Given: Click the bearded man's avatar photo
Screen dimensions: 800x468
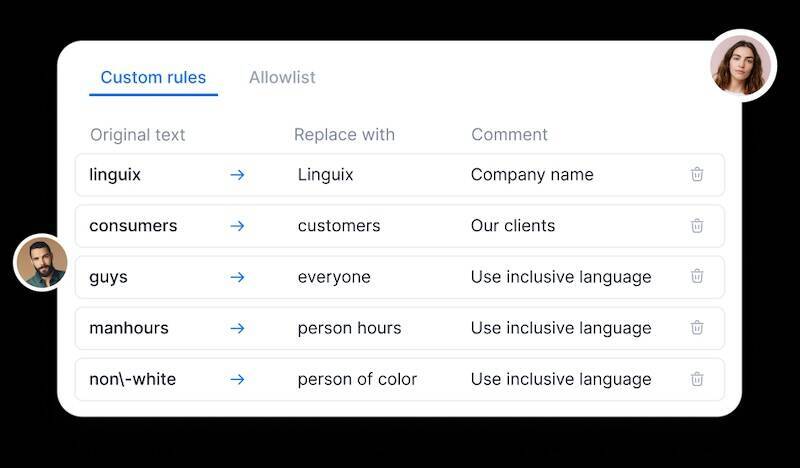Looking at the screenshot, I should pyautogui.click(x=41, y=263).
